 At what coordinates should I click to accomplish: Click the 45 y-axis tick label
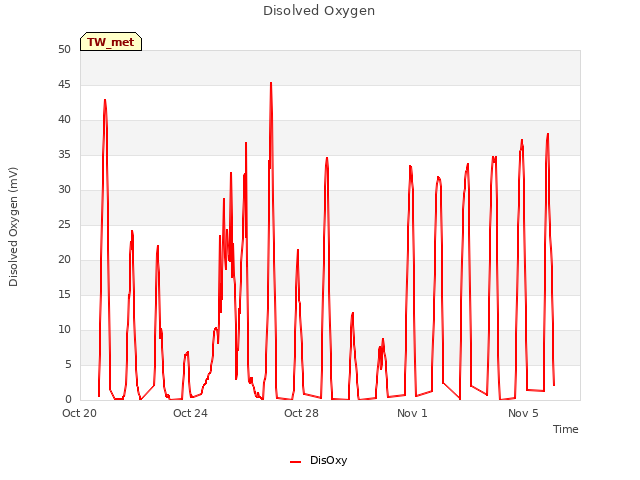click(x=64, y=84)
